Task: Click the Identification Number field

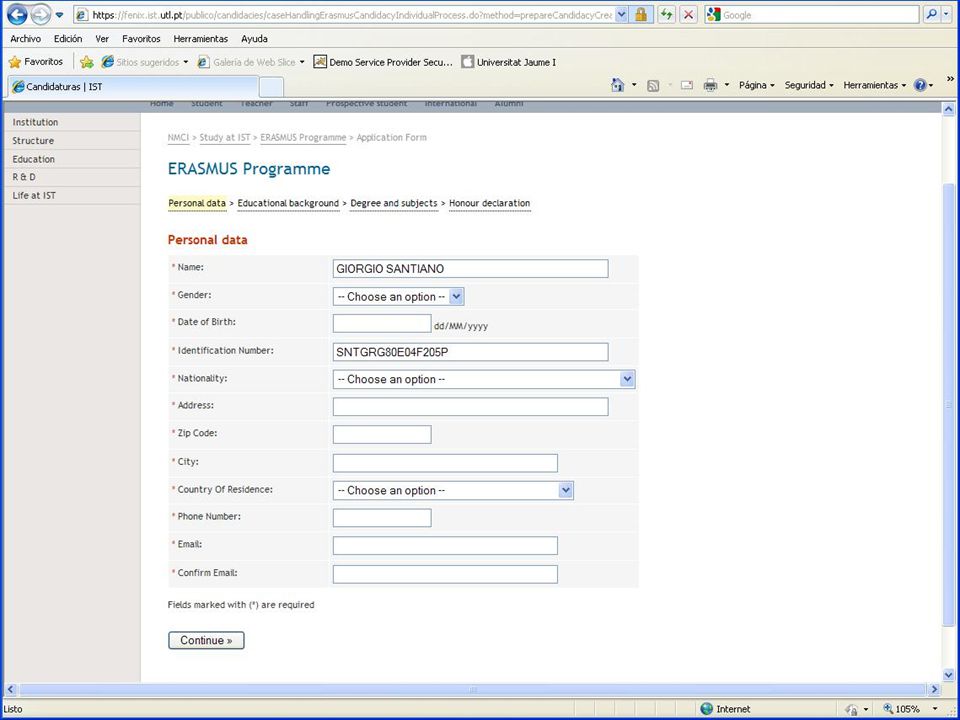Action: pyautogui.click(x=471, y=351)
